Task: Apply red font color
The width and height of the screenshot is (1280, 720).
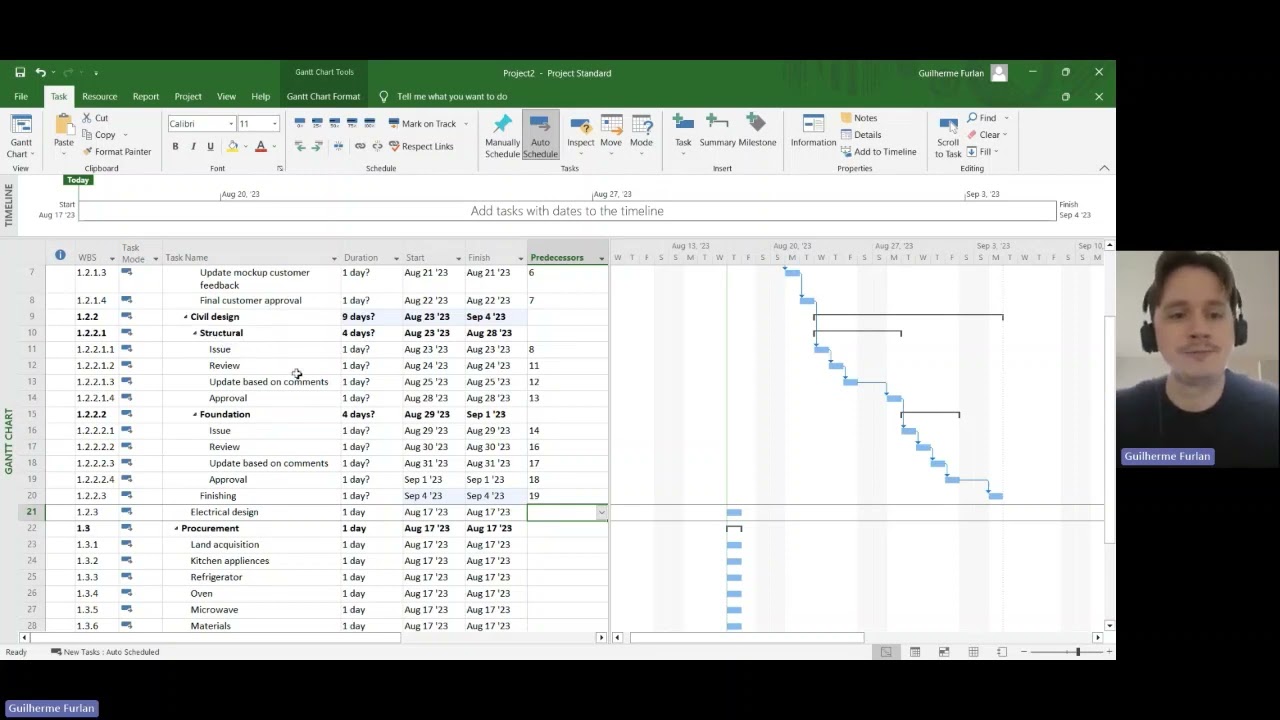Action: coord(261,146)
